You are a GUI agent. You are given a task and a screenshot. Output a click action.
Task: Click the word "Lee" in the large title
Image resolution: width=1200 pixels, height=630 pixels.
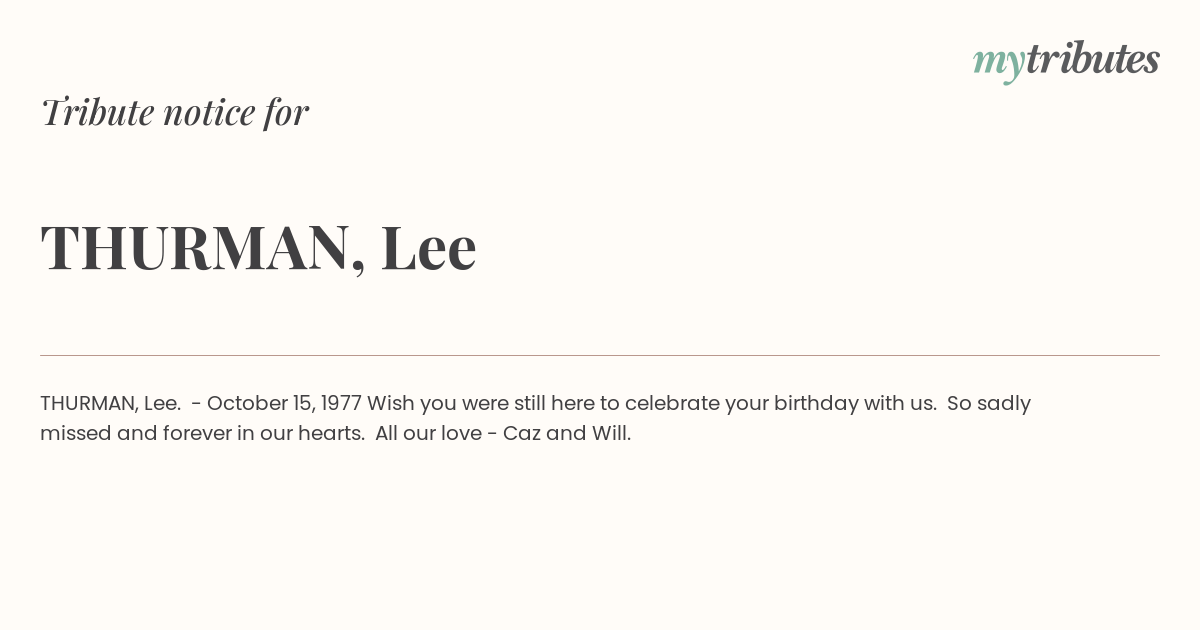click(428, 247)
